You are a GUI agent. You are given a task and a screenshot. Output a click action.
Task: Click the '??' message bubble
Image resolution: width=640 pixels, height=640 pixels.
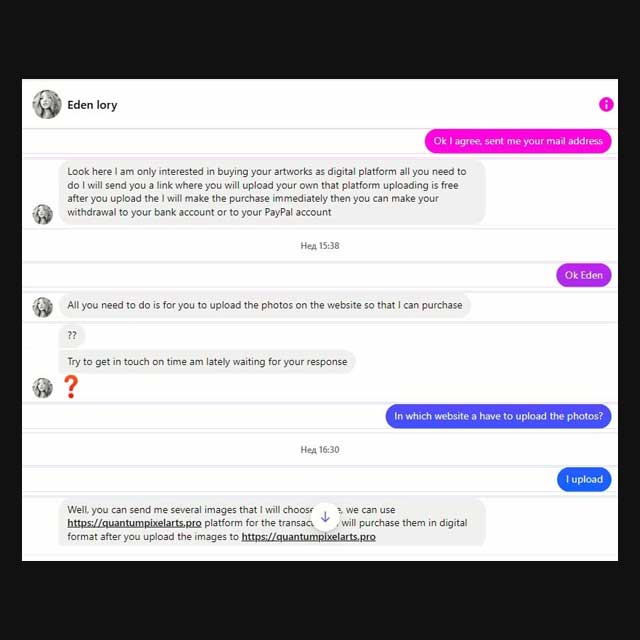click(x=72, y=336)
